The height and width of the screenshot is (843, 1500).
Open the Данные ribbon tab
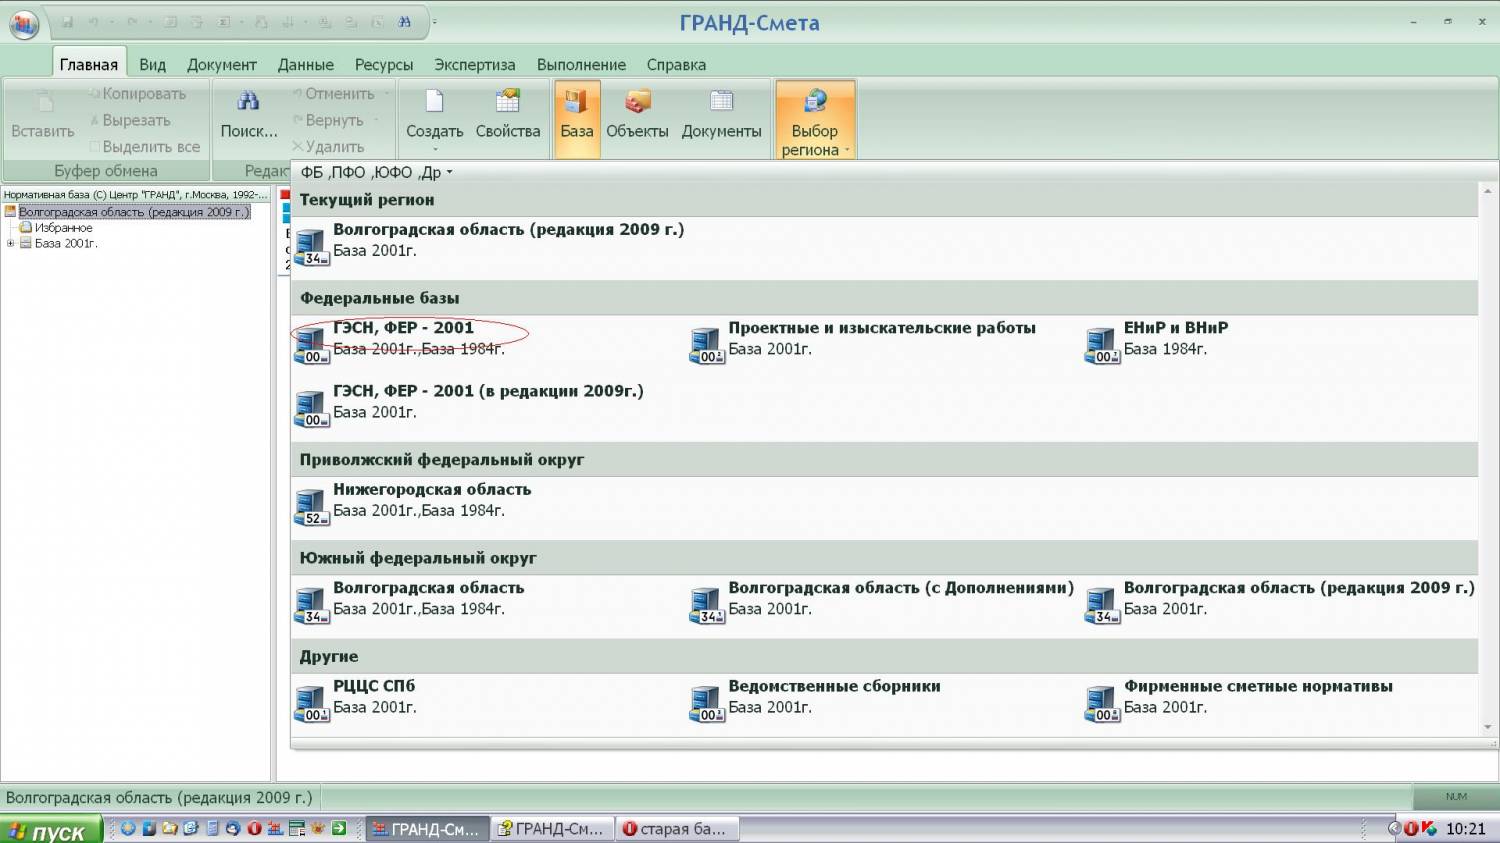[x=306, y=64]
